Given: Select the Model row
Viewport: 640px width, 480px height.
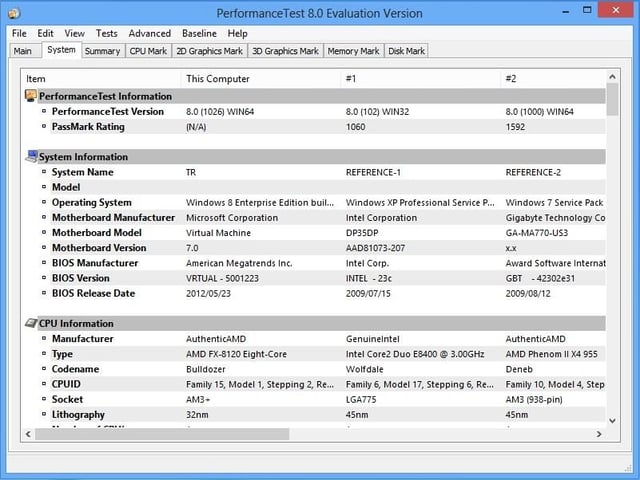Looking at the screenshot, I should click(314, 187).
